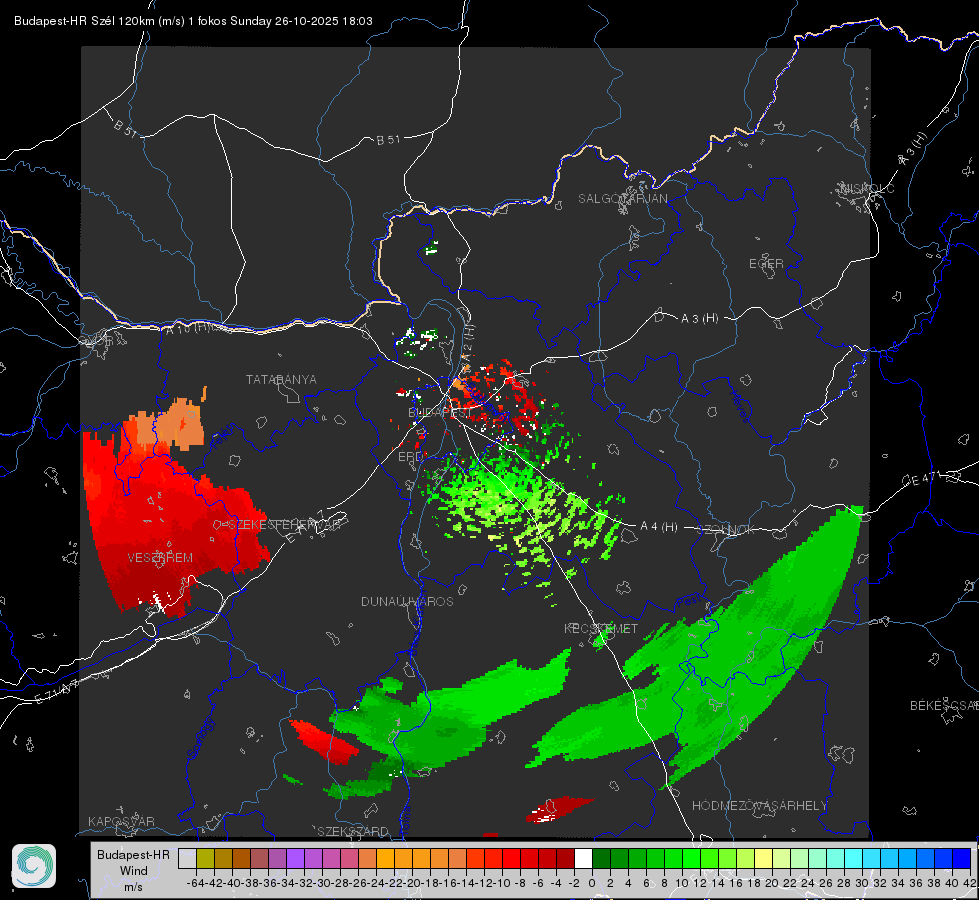Click the VESZPRÉM label on red echo

160,558
